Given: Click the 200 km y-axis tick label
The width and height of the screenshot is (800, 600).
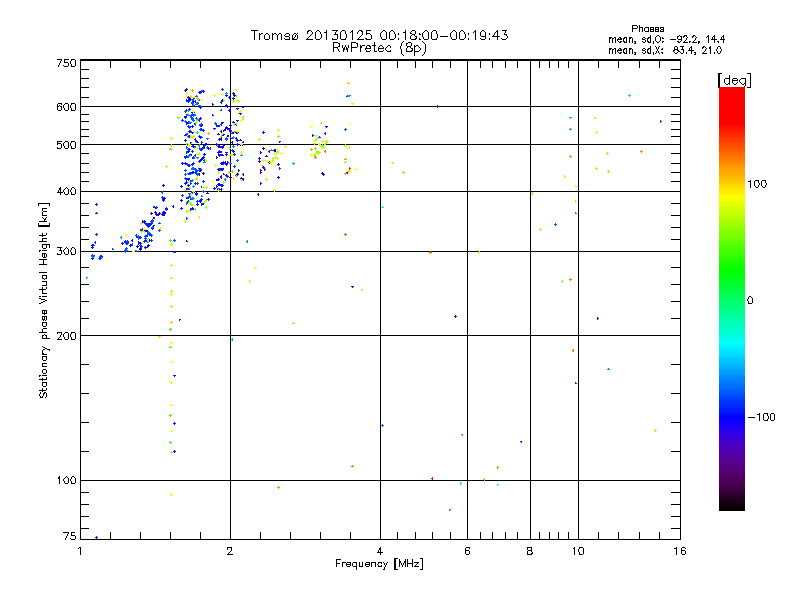Looking at the screenshot, I should [x=66, y=336].
